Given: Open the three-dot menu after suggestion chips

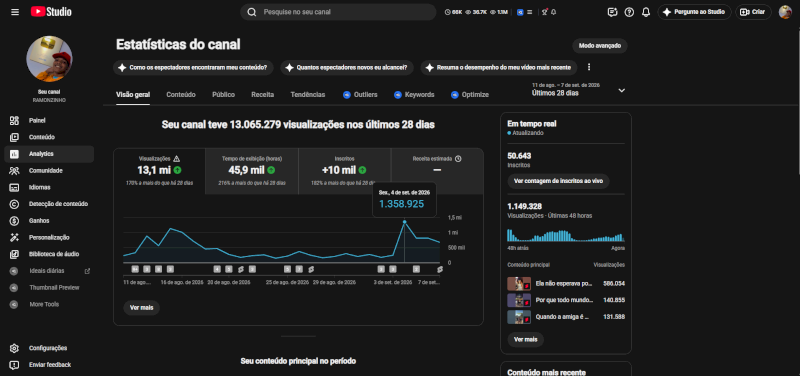Looking at the screenshot, I should click(x=589, y=67).
